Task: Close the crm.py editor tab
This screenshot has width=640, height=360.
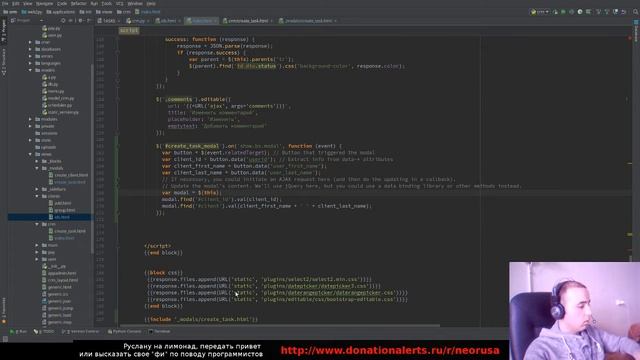Action: 148,20
